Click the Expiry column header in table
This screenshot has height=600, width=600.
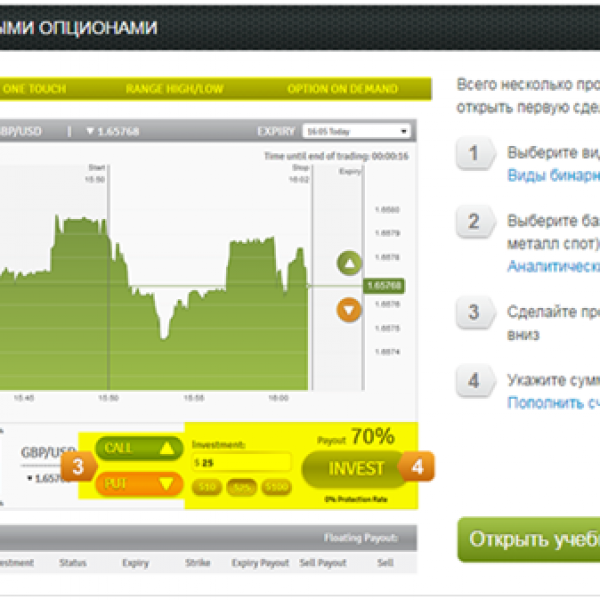(x=135, y=563)
